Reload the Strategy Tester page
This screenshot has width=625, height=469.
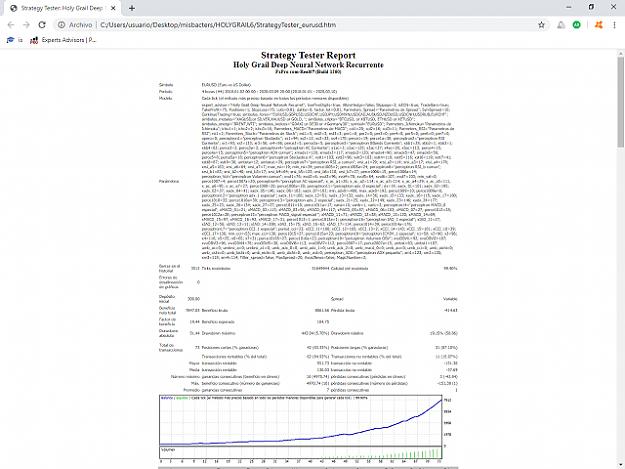tap(42, 25)
